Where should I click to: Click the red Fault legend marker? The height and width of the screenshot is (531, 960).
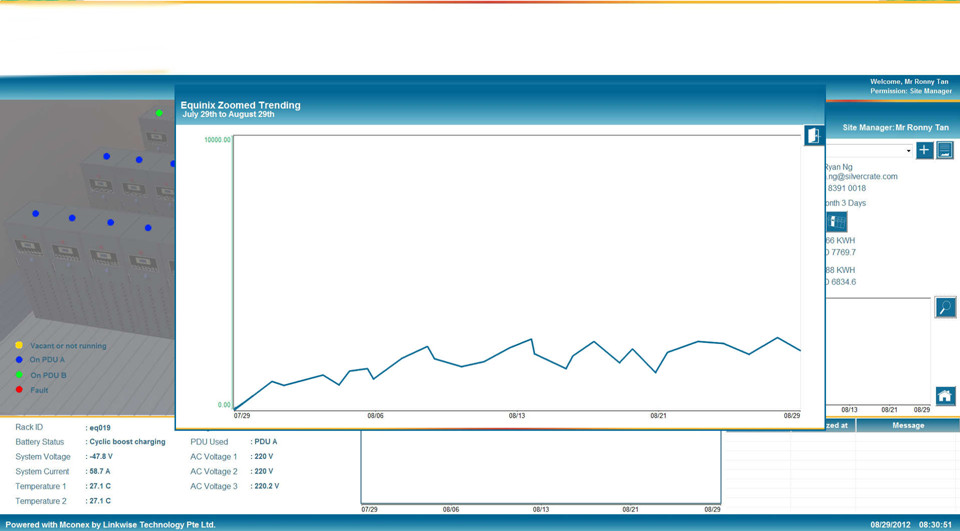click(x=19, y=390)
